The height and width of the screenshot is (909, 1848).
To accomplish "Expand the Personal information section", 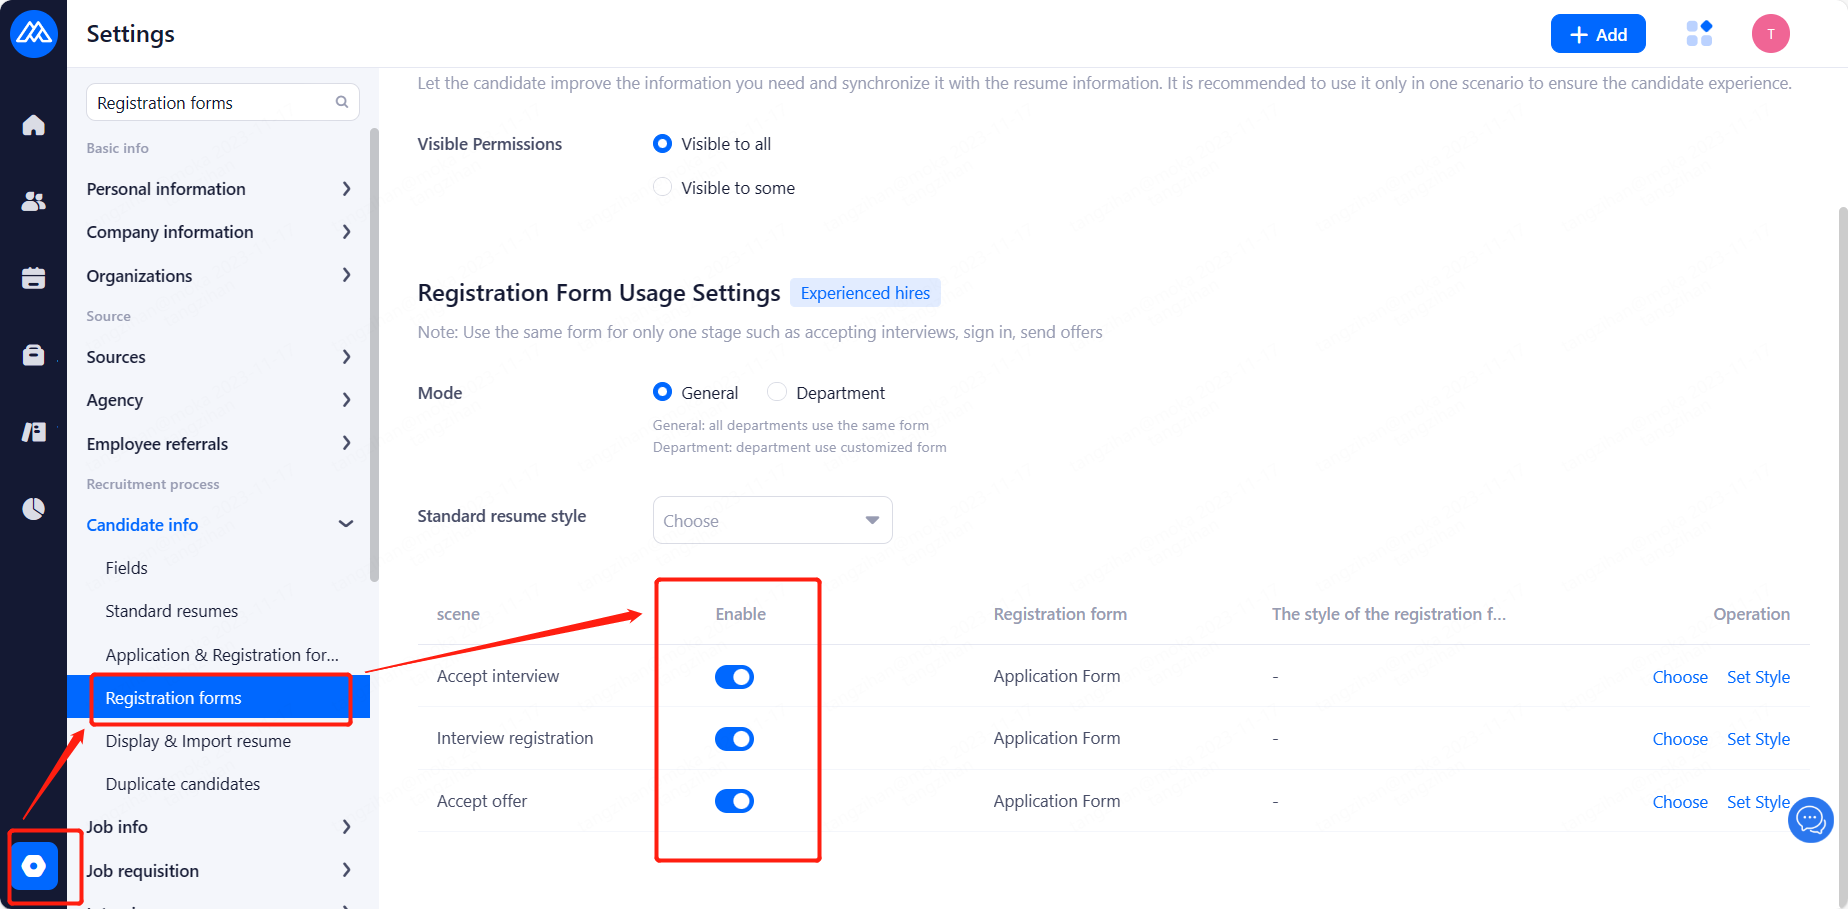I will tap(218, 189).
